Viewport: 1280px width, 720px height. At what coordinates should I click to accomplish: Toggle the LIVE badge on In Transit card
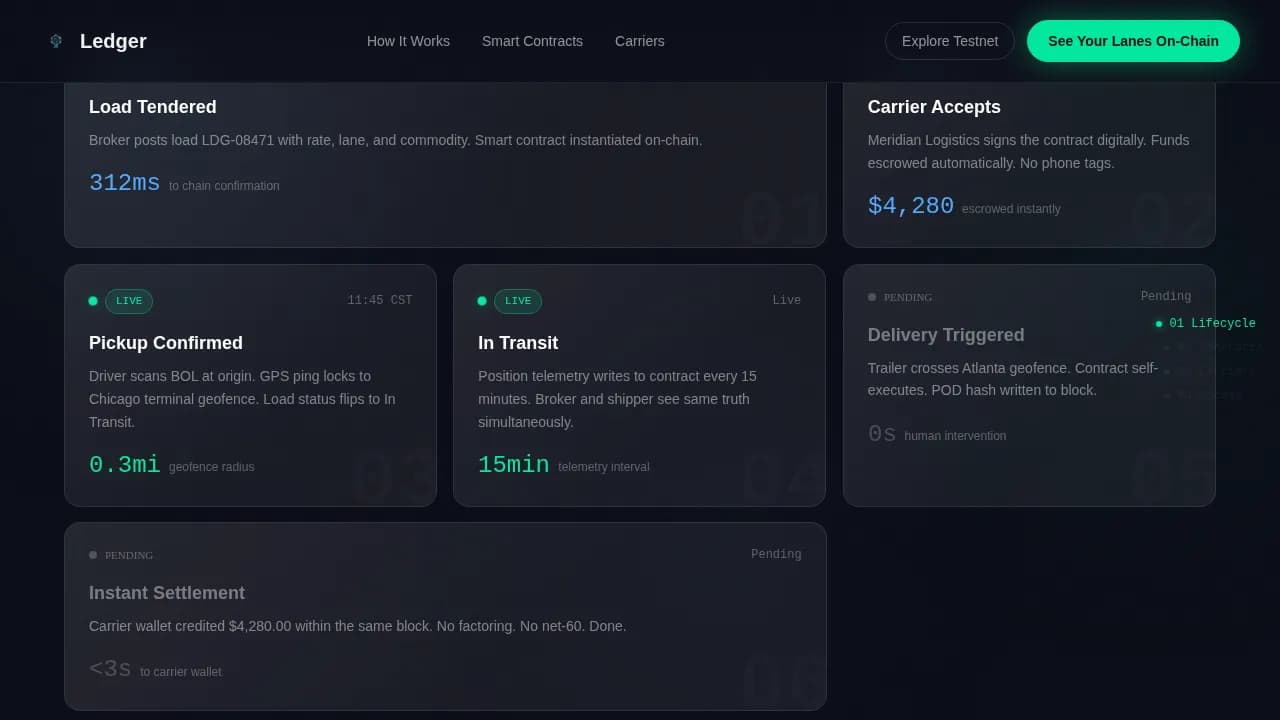click(x=518, y=300)
